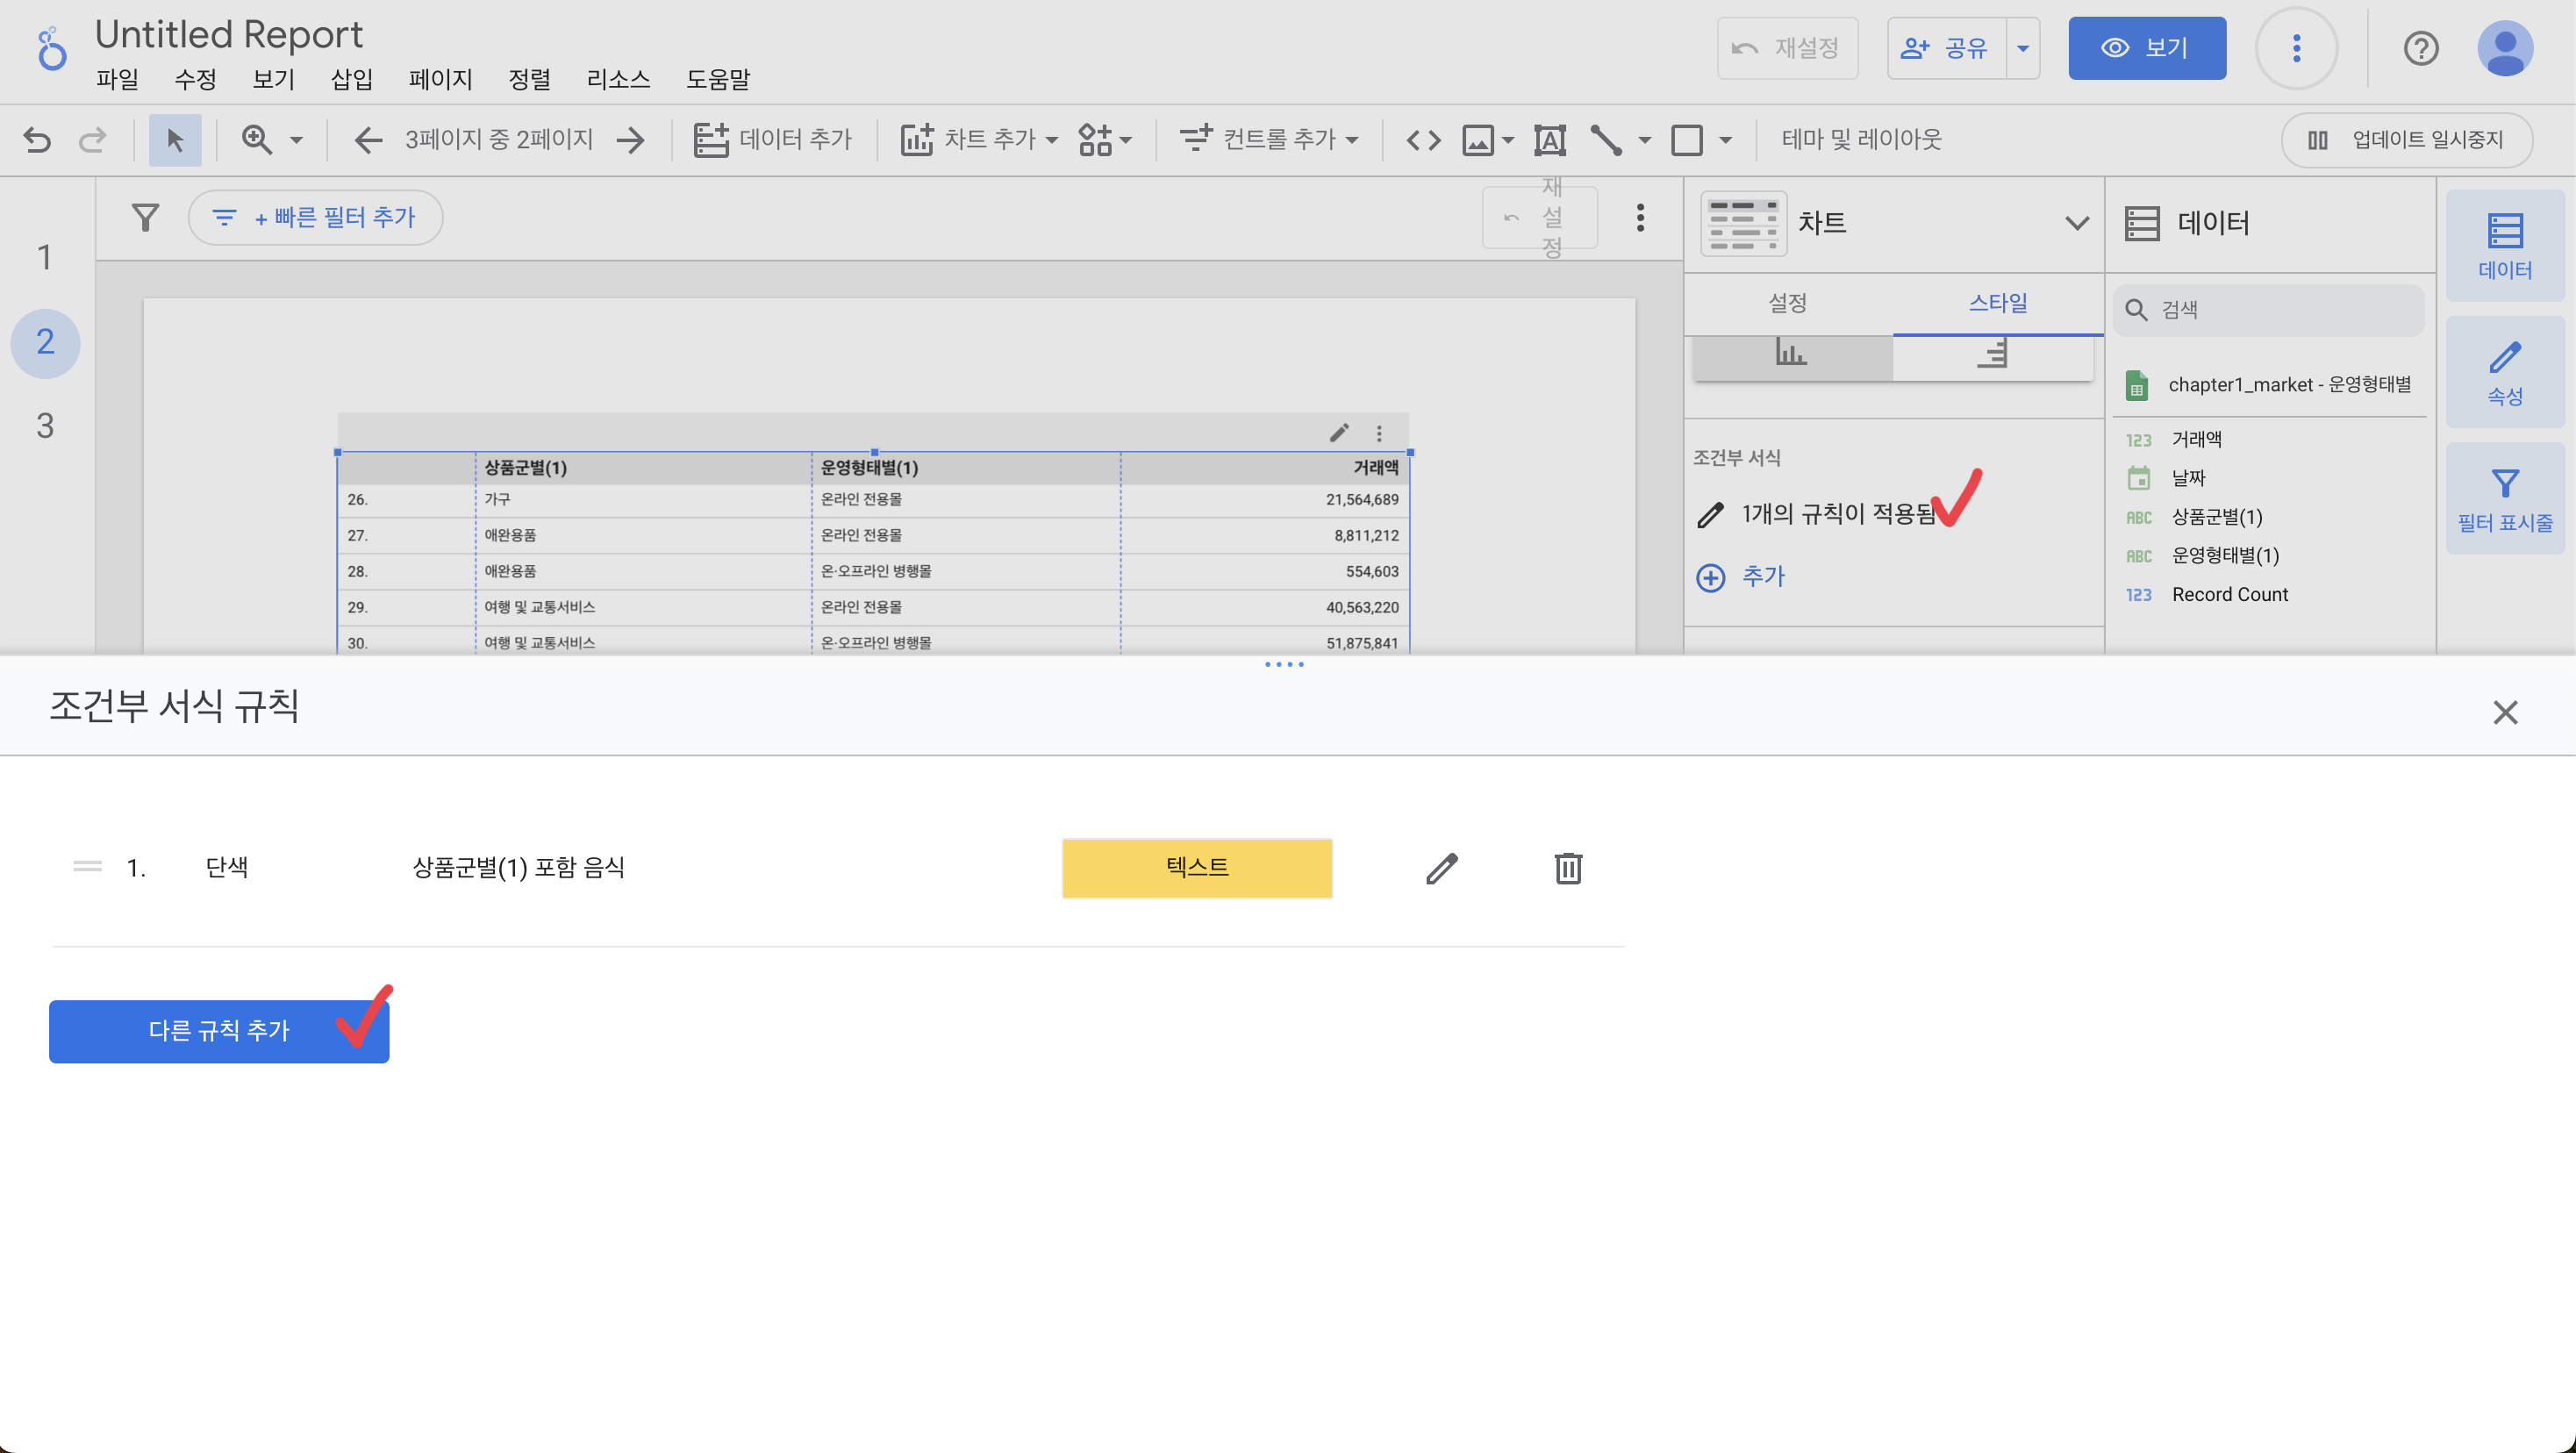Switch to the 설정 tab
This screenshot has height=1453, width=2576.
(x=1787, y=302)
